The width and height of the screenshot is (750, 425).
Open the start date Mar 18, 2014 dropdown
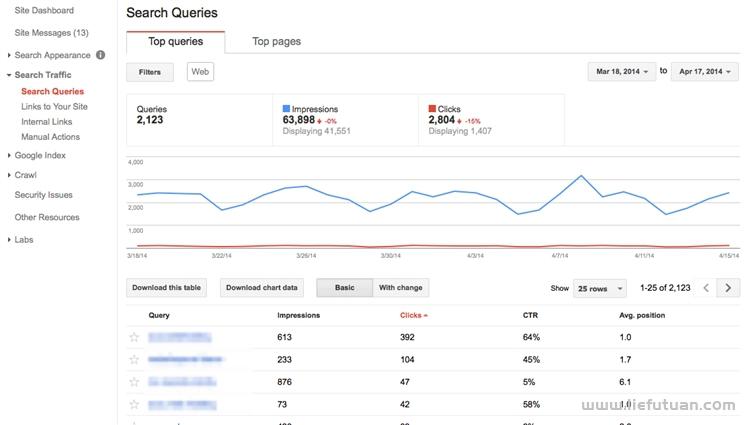(x=622, y=72)
